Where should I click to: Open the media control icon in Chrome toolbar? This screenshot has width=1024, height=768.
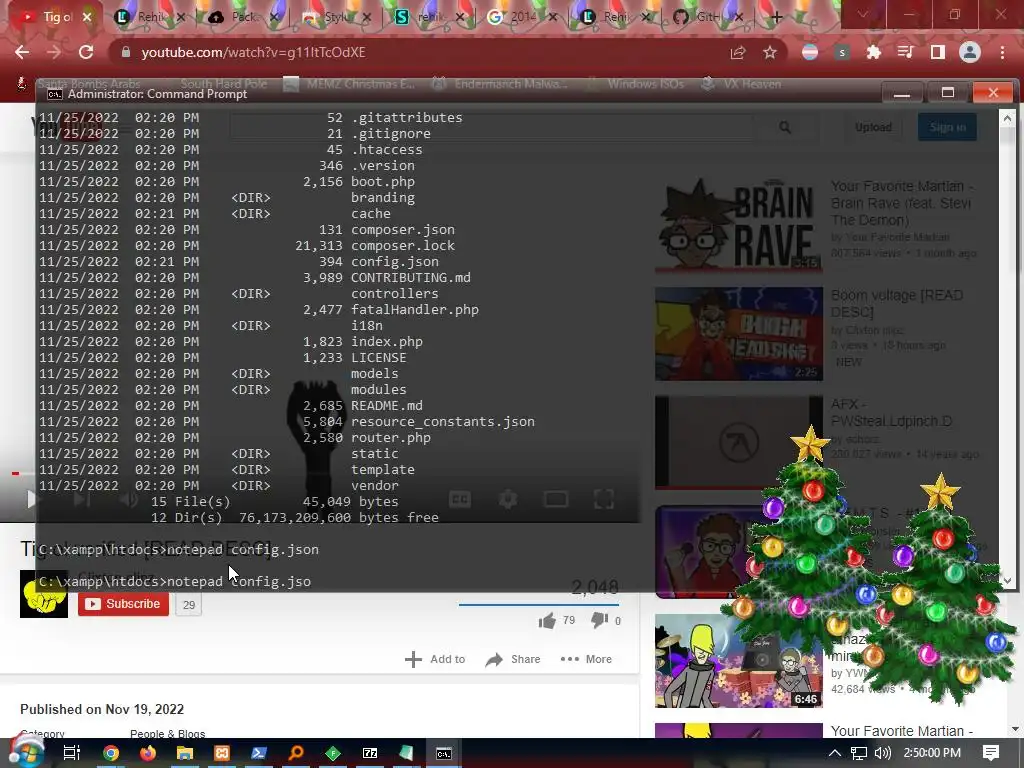(x=905, y=52)
